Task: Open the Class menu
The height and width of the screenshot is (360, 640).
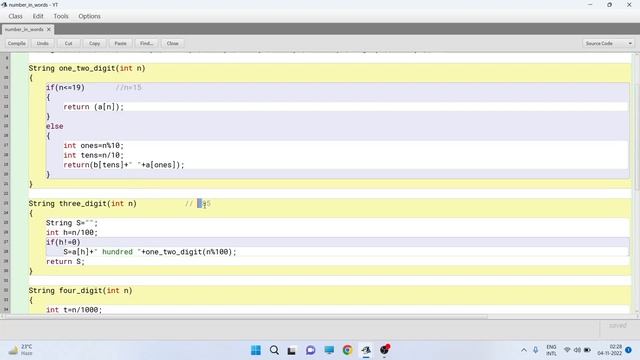Action: click(16, 16)
